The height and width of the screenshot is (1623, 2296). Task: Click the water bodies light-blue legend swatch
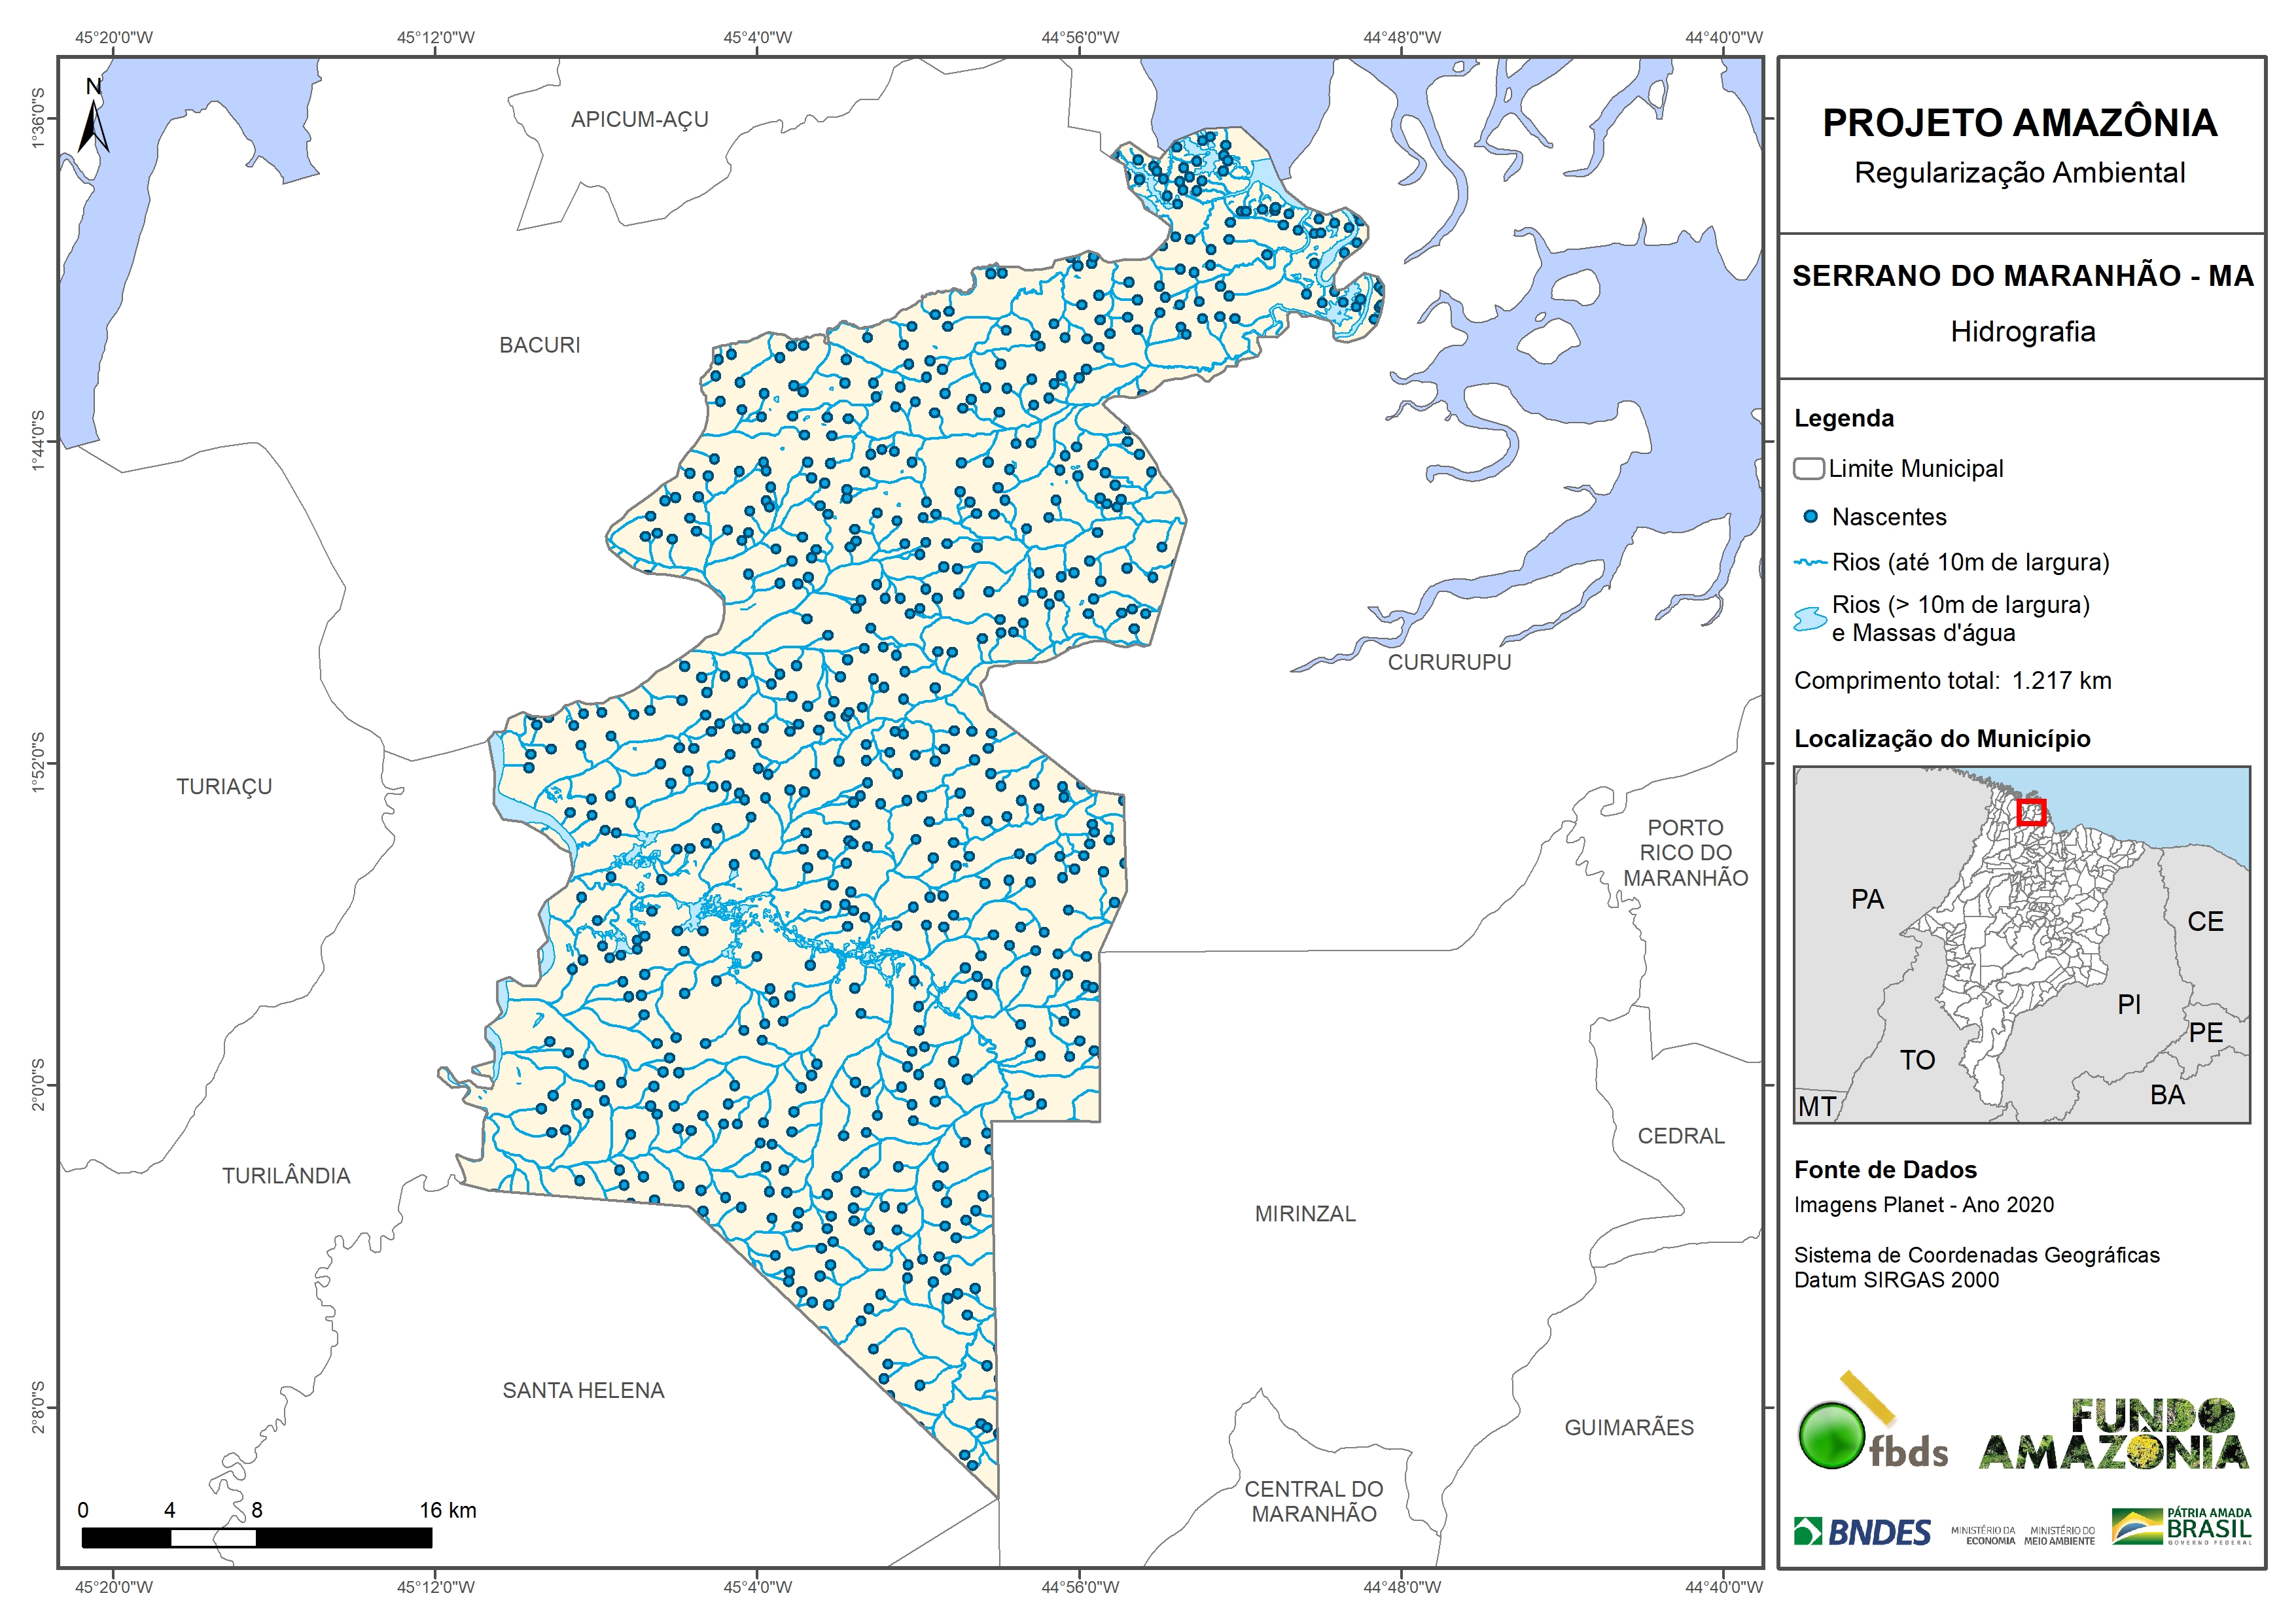click(1810, 619)
